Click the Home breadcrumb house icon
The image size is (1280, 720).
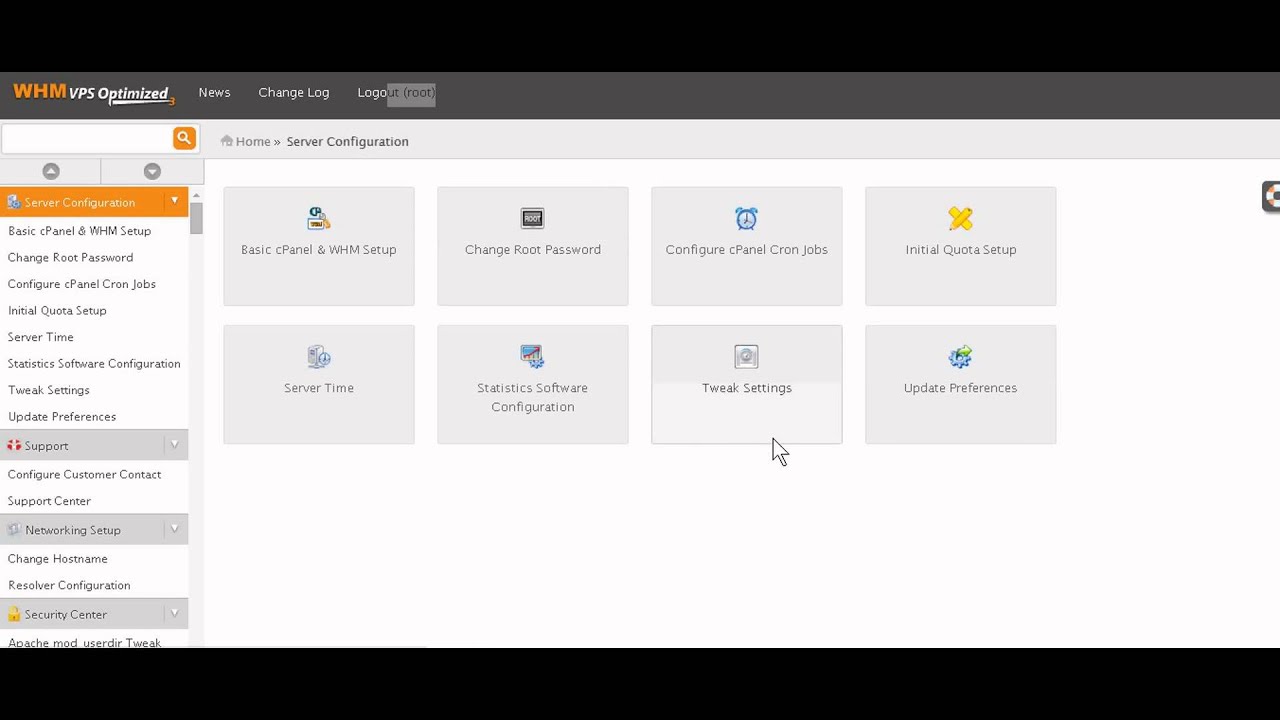227,141
